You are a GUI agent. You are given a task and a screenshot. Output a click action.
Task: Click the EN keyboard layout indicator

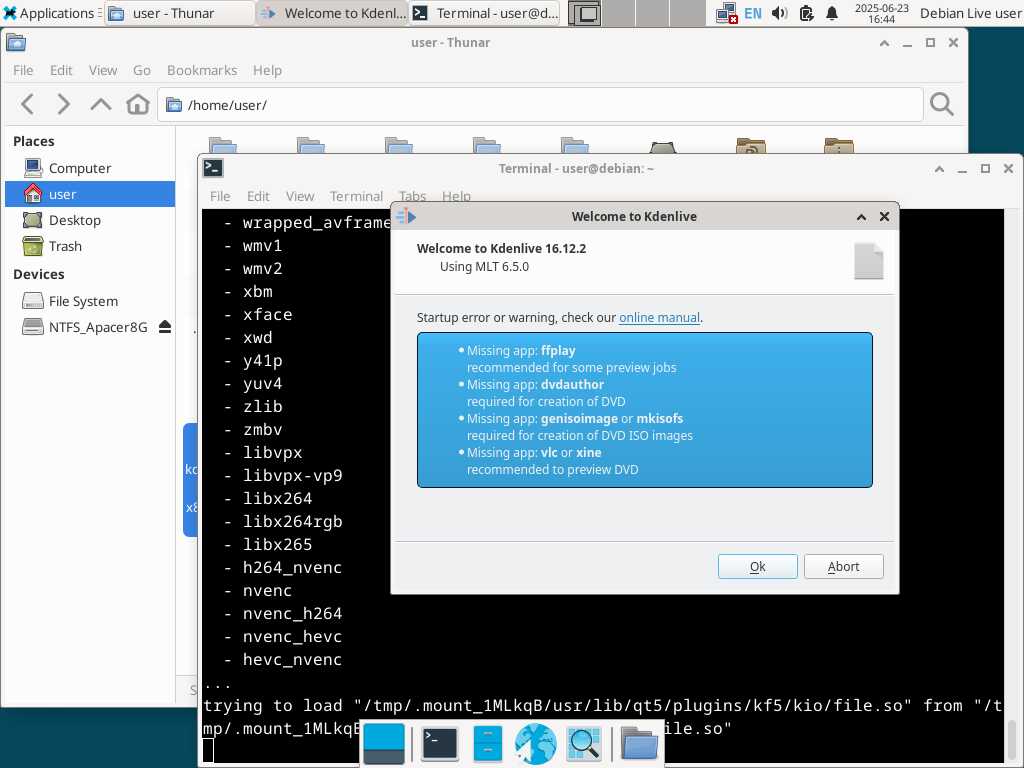(x=752, y=13)
